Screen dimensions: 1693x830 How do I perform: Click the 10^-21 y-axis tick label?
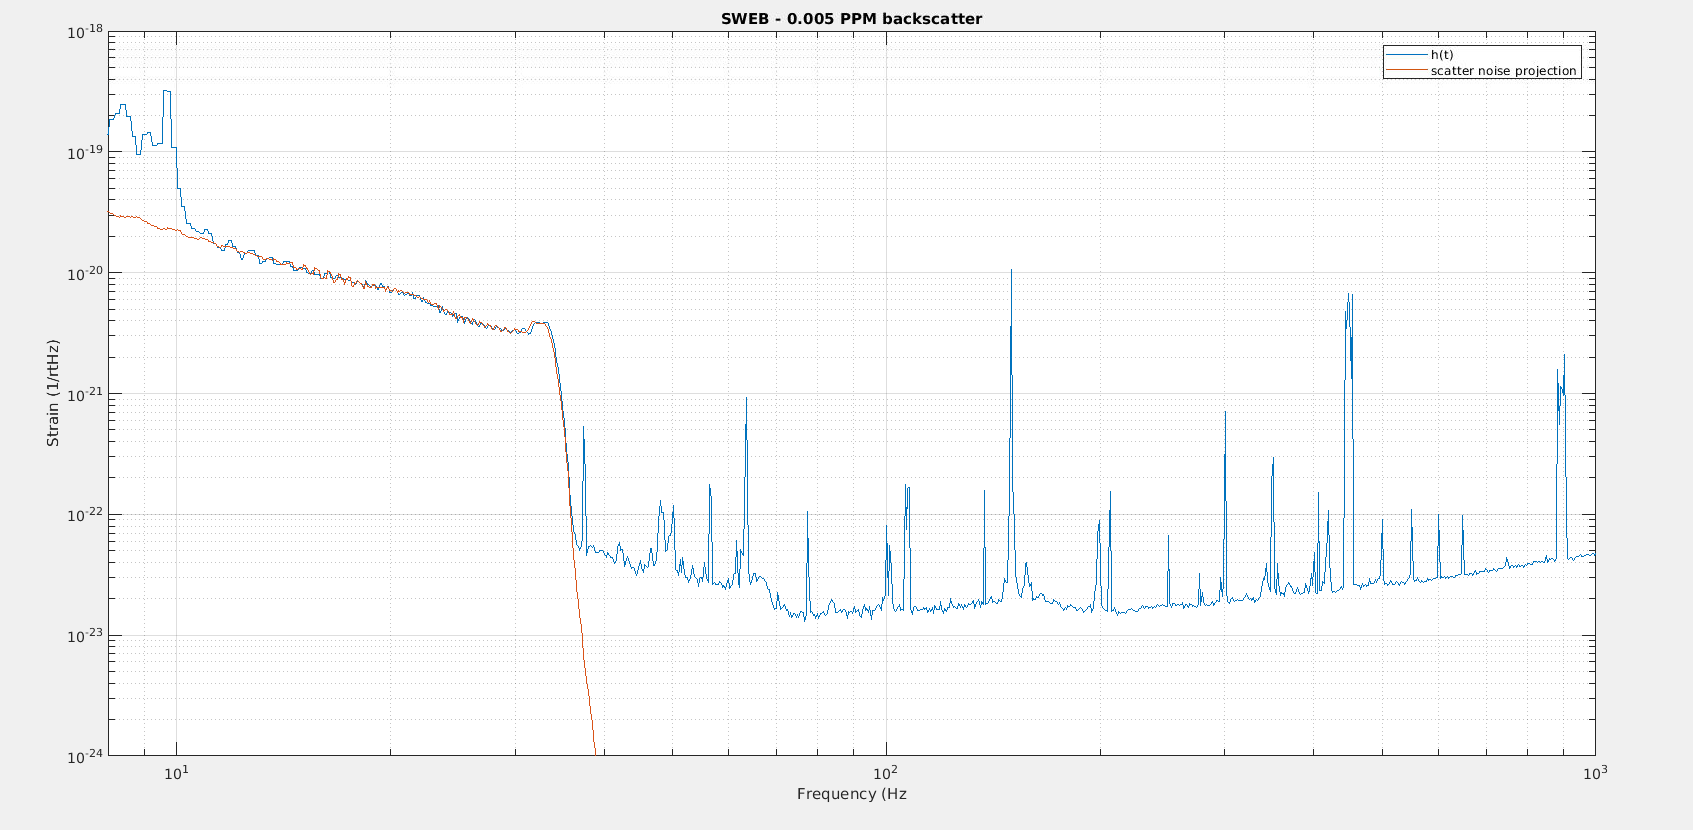click(x=85, y=395)
